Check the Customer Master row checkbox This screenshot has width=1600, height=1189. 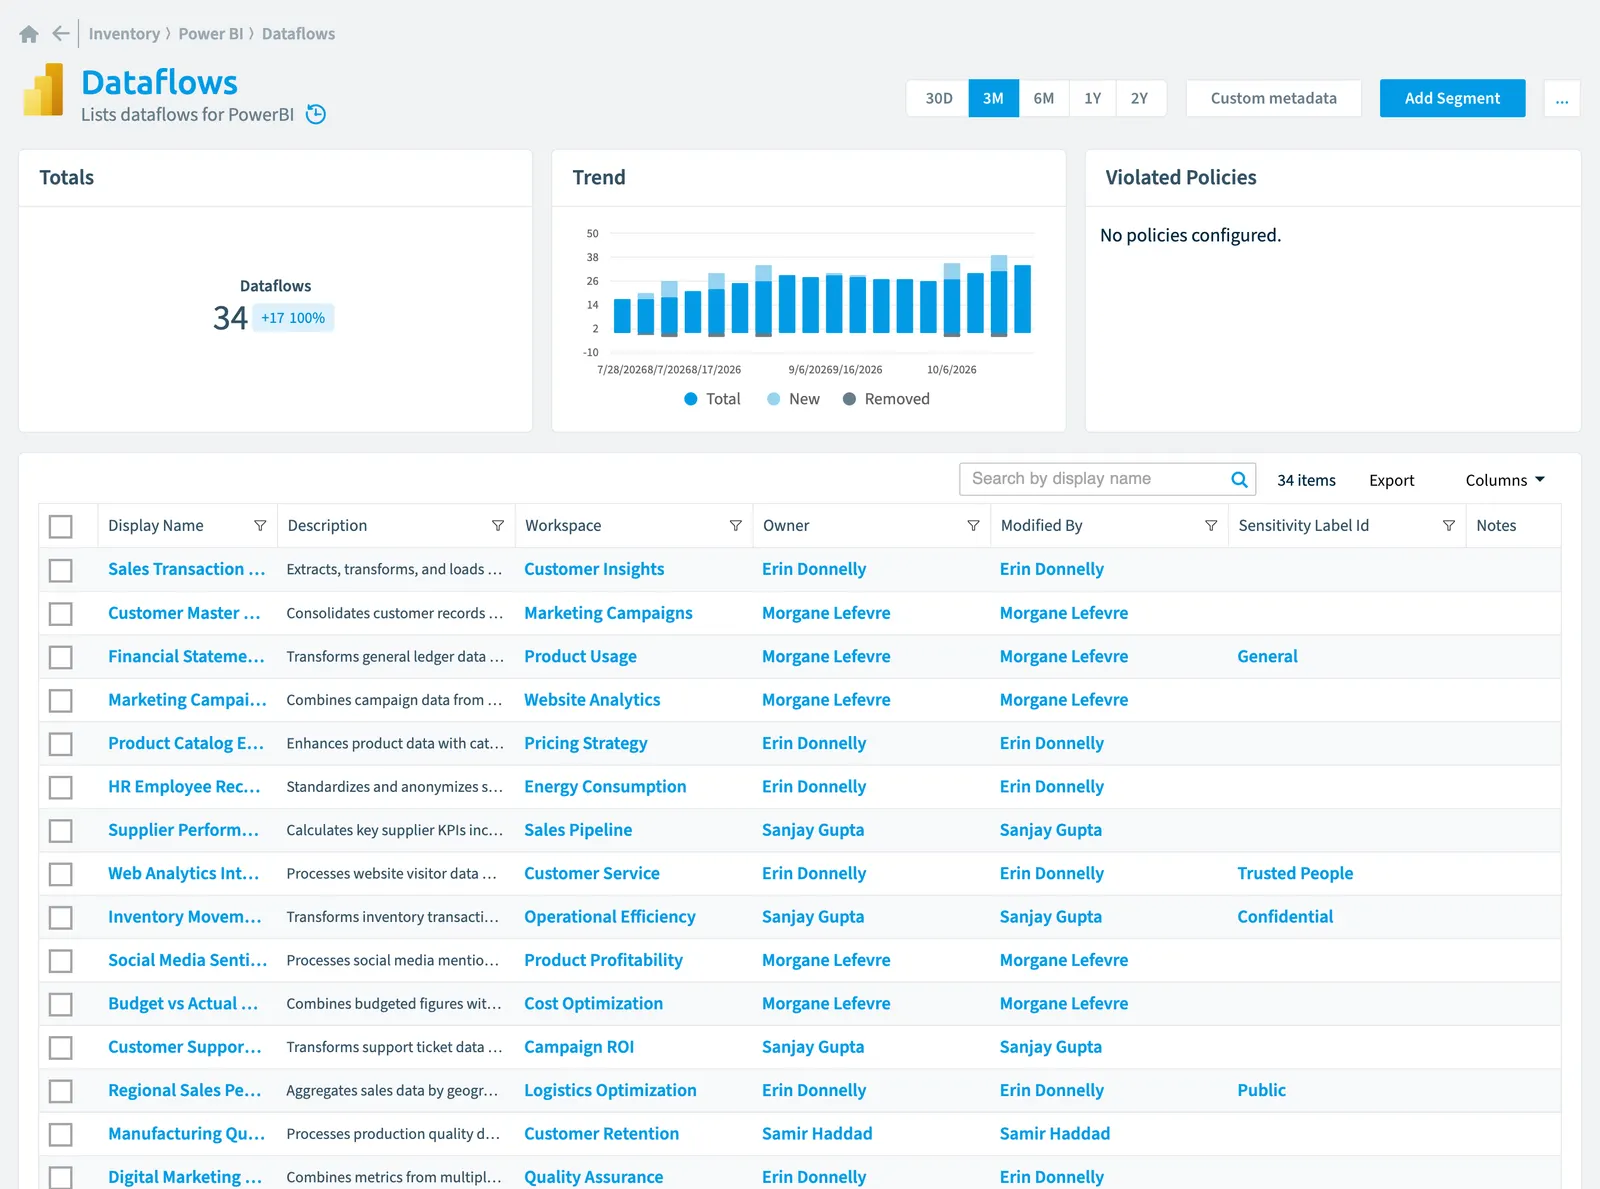pyautogui.click(x=61, y=613)
